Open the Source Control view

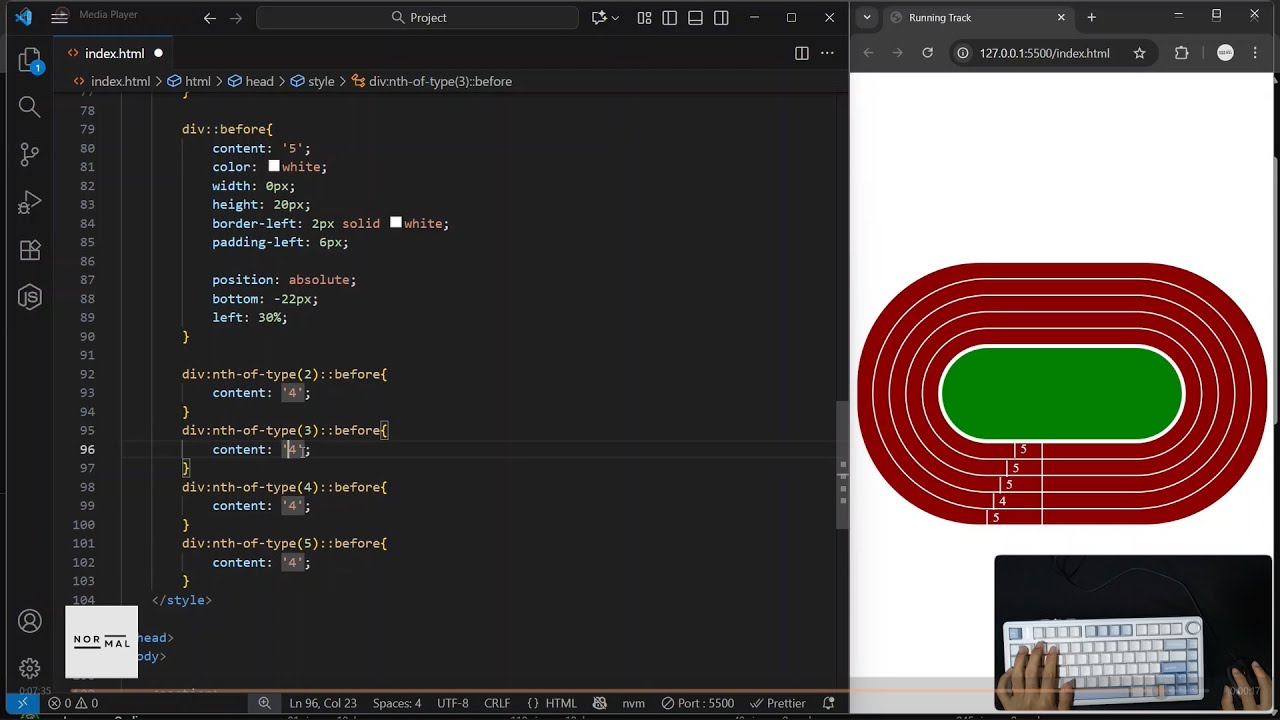point(29,154)
